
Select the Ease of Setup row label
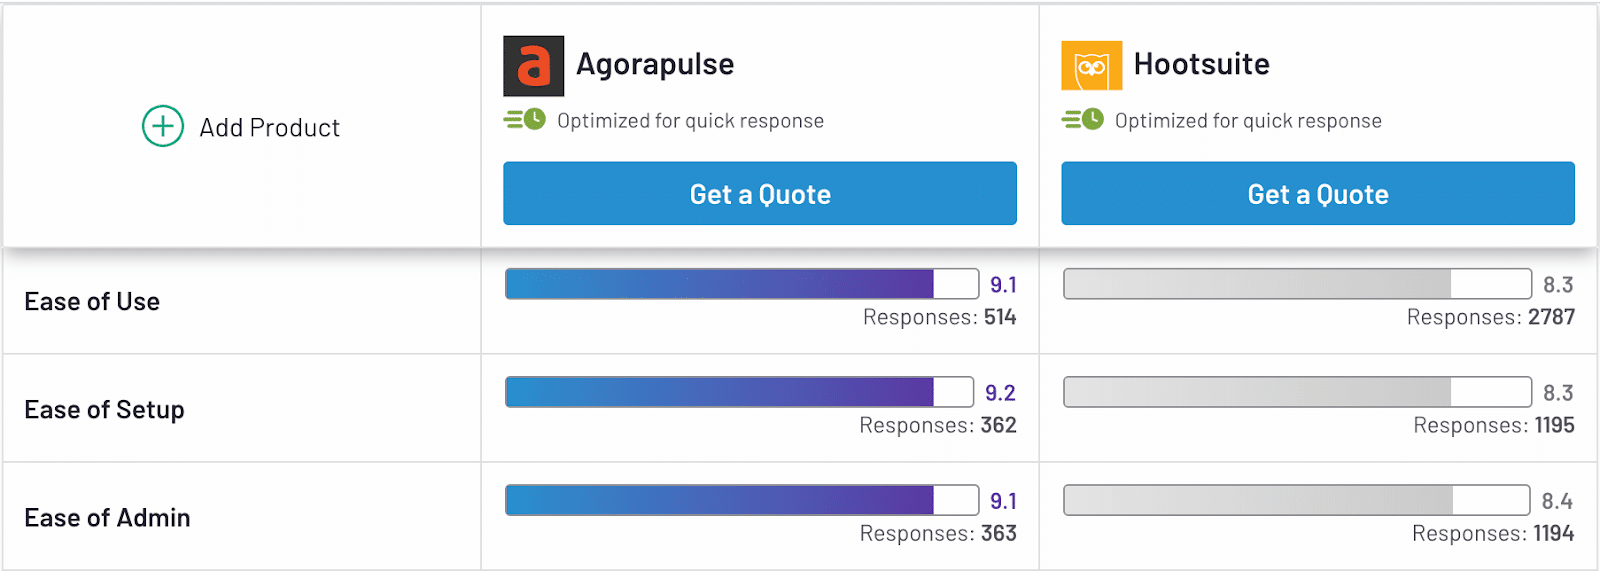(x=104, y=410)
